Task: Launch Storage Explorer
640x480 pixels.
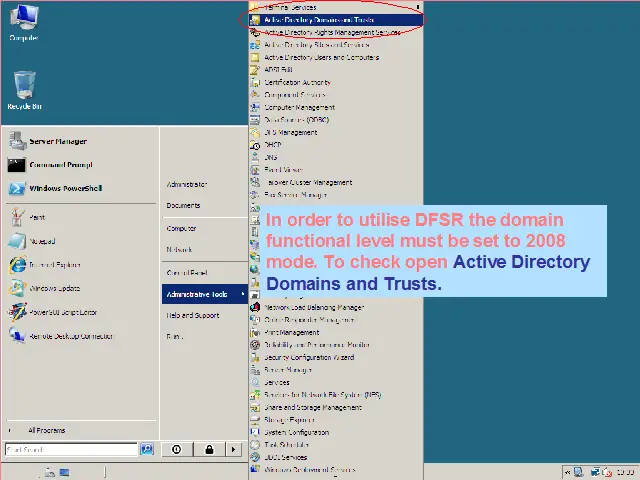Action: click(x=336, y=420)
